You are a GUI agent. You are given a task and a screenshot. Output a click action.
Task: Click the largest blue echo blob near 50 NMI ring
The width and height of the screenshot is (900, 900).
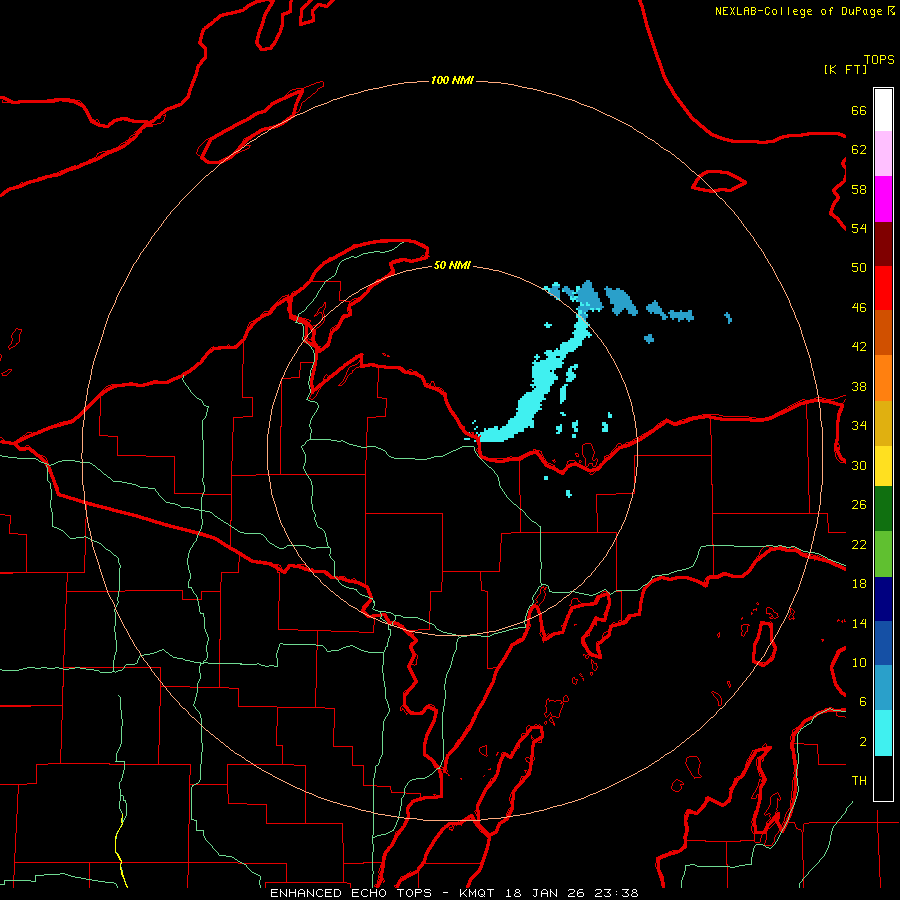click(x=590, y=297)
